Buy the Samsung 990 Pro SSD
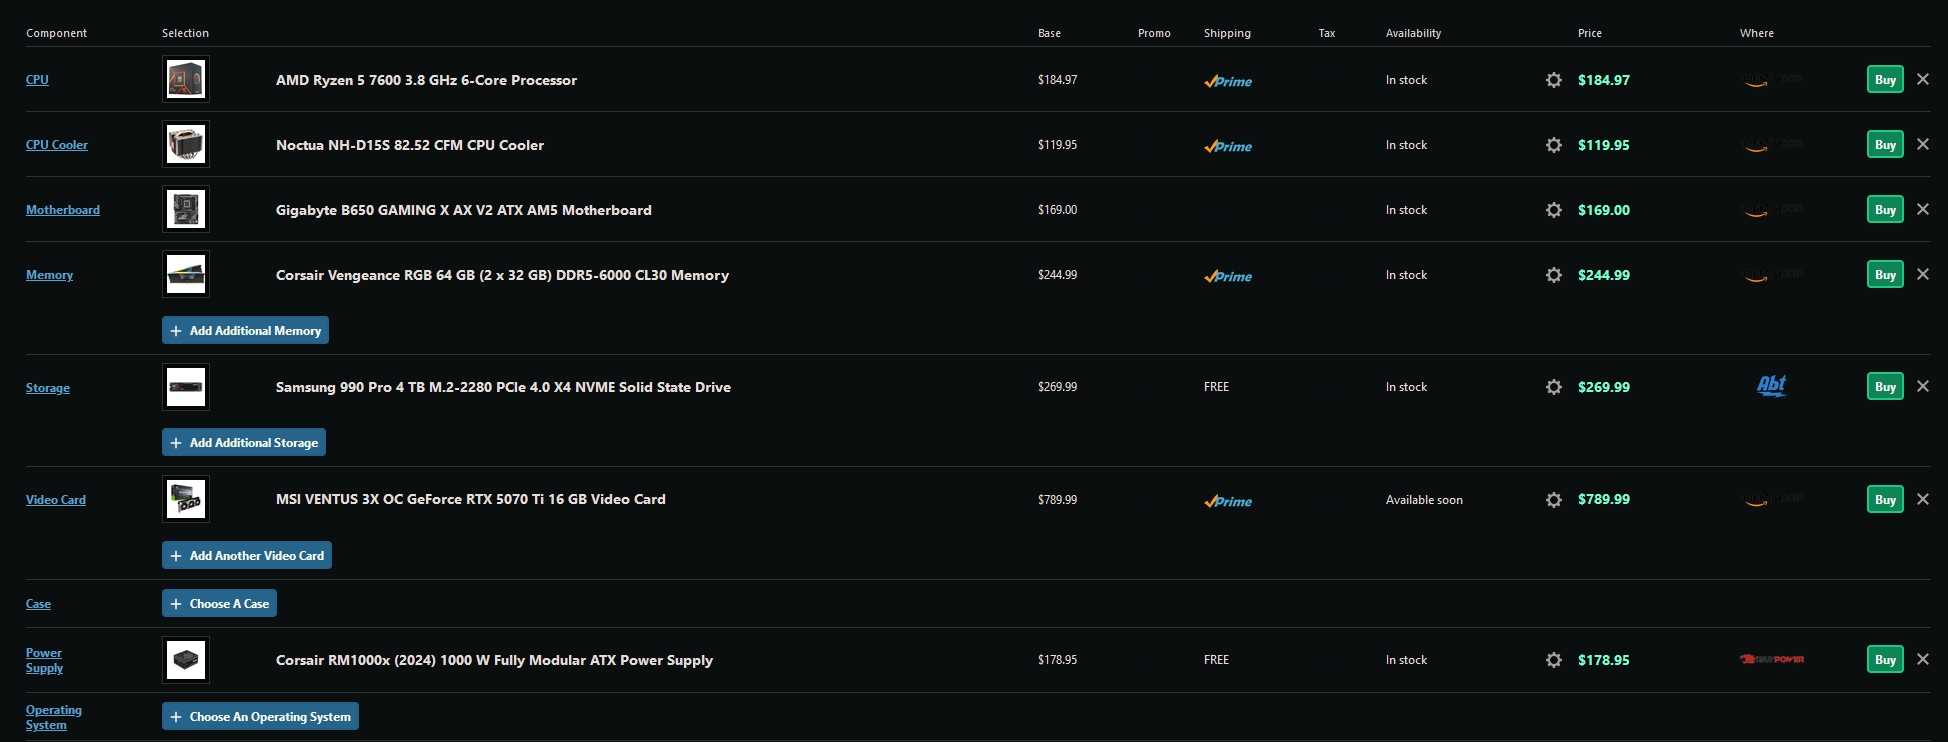The height and width of the screenshot is (742, 1948). [x=1885, y=386]
